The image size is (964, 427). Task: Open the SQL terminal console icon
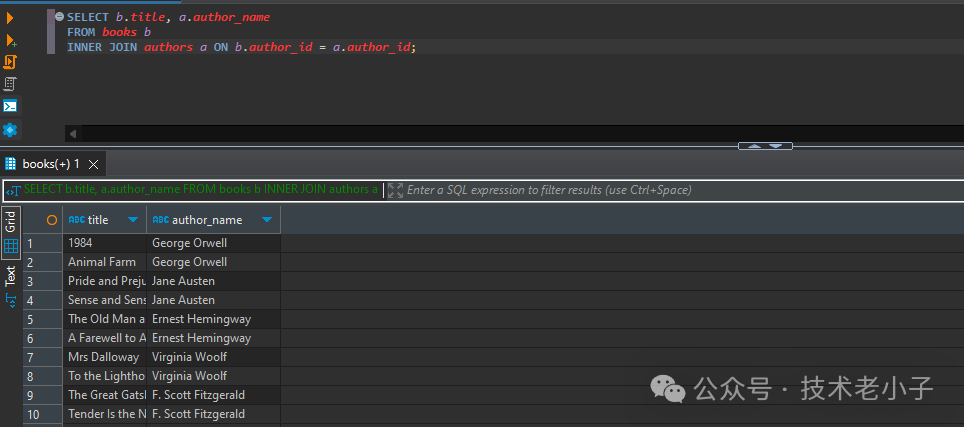[11, 106]
